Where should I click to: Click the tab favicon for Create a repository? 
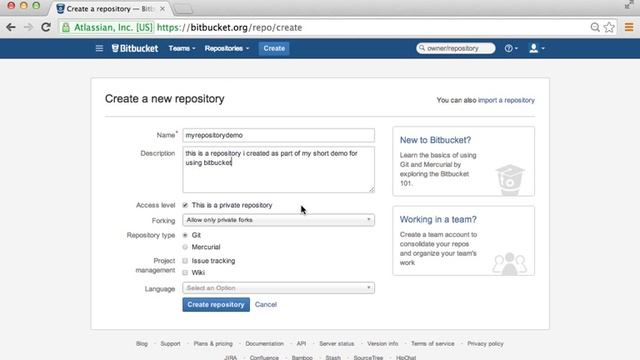pos(60,9)
